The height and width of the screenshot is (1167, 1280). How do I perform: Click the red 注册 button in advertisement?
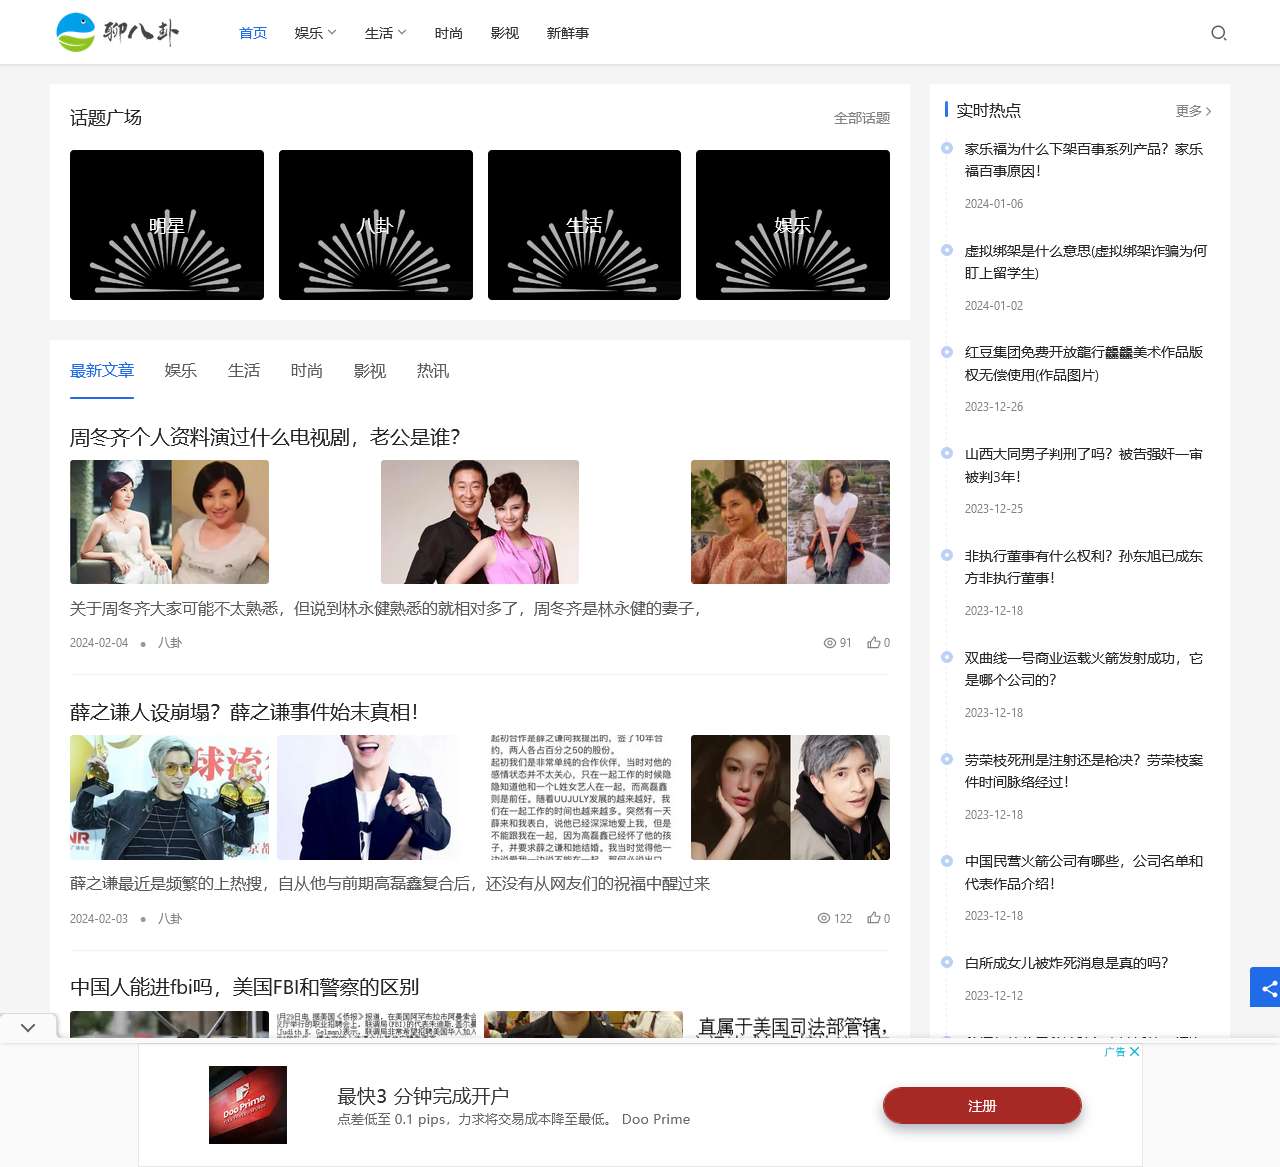click(x=981, y=1106)
